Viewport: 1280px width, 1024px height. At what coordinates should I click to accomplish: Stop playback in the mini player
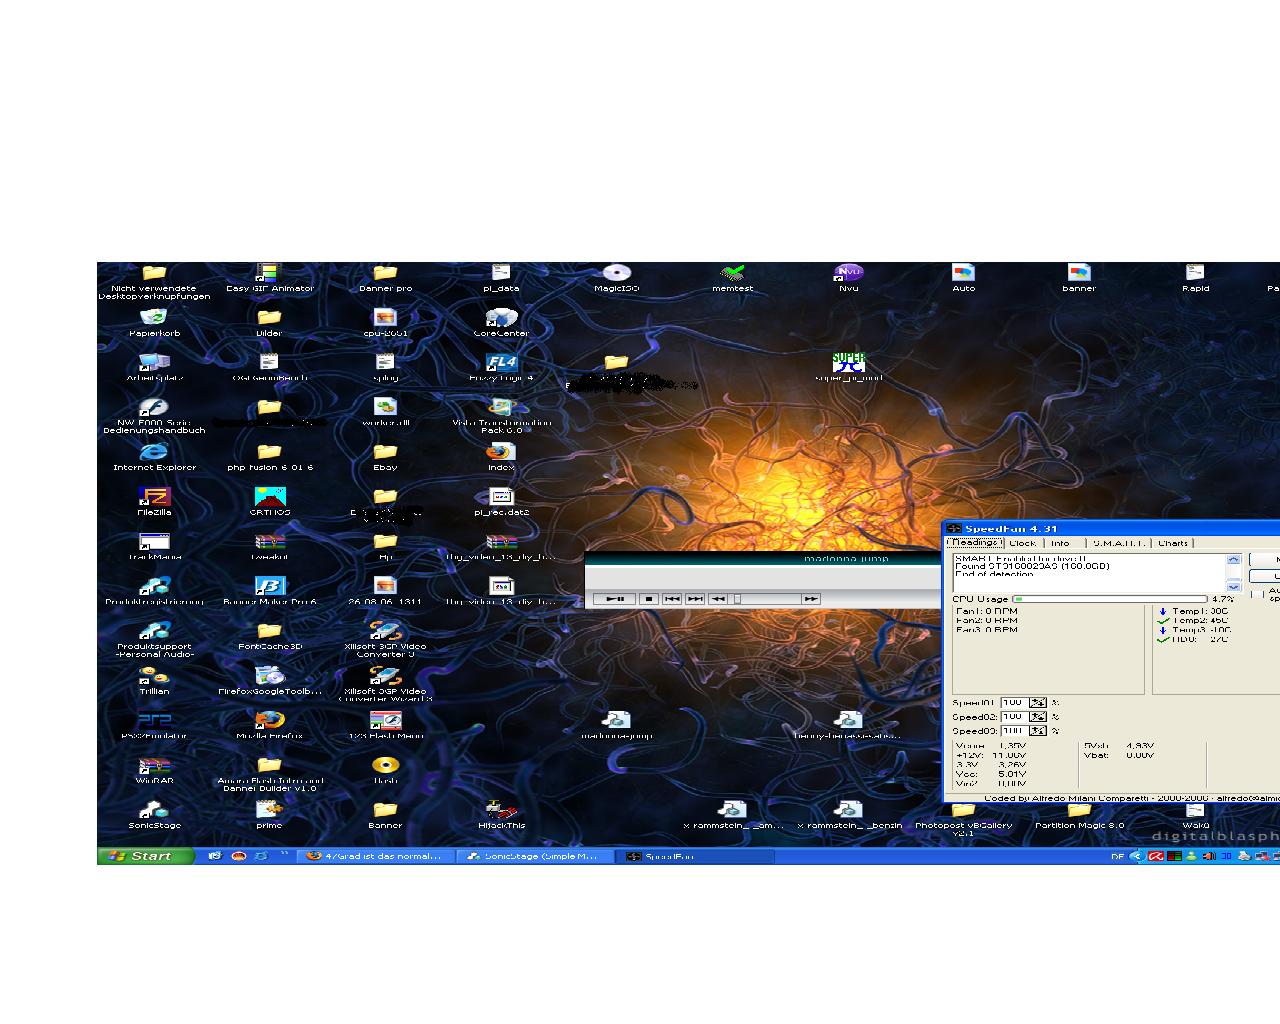point(648,599)
